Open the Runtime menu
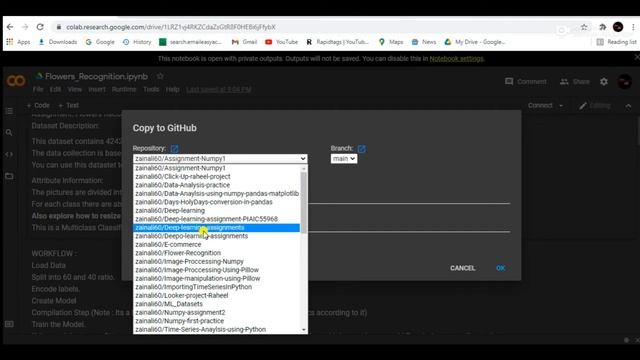This screenshot has height=360, width=640. [x=124, y=89]
